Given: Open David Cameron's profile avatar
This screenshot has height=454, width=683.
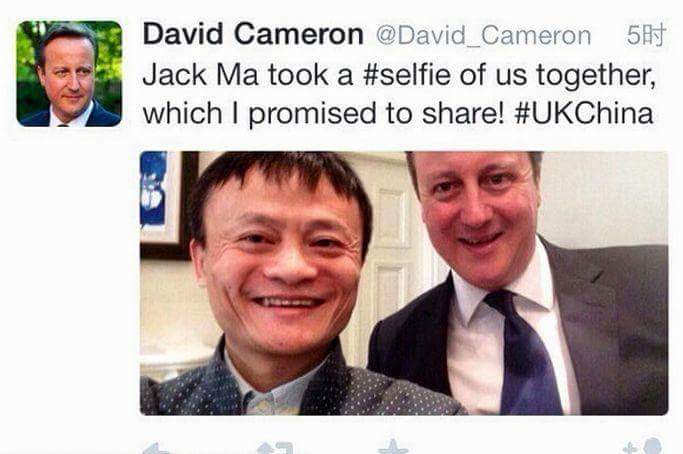Looking at the screenshot, I should pyautogui.click(x=69, y=74).
